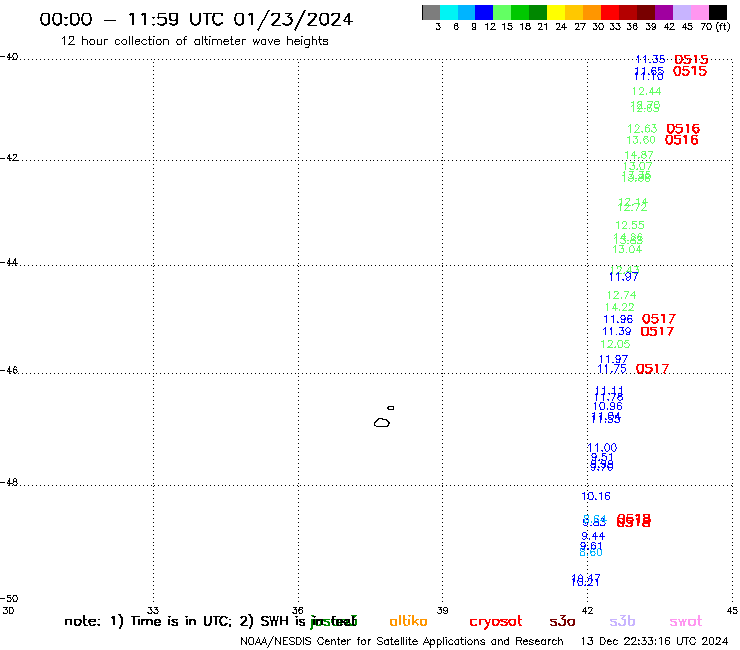Click the wave height value "13.04"
The height and width of the screenshot is (650, 740).
pos(627,249)
